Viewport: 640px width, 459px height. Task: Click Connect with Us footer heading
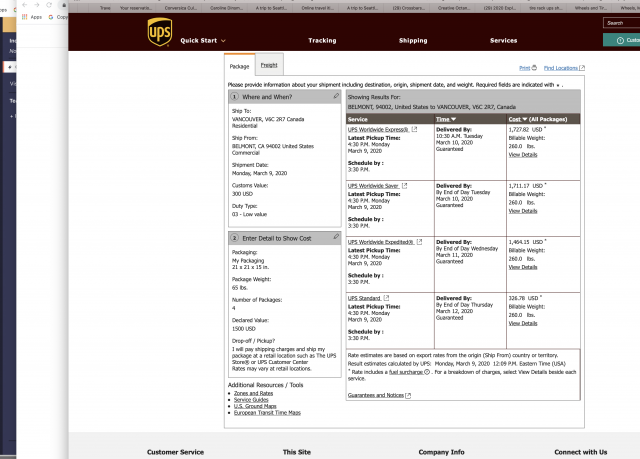pyautogui.click(x=580, y=452)
